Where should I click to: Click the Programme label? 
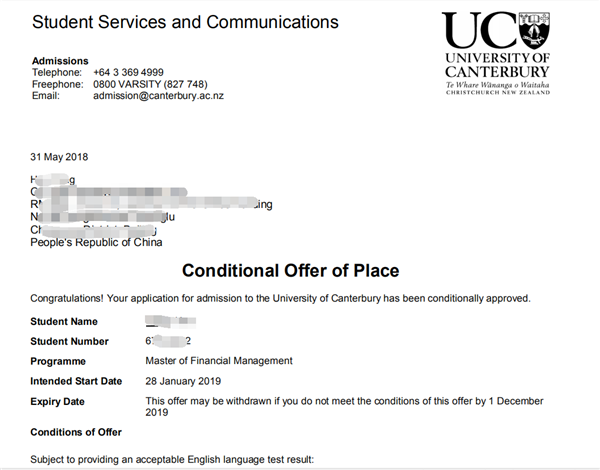[60, 361]
